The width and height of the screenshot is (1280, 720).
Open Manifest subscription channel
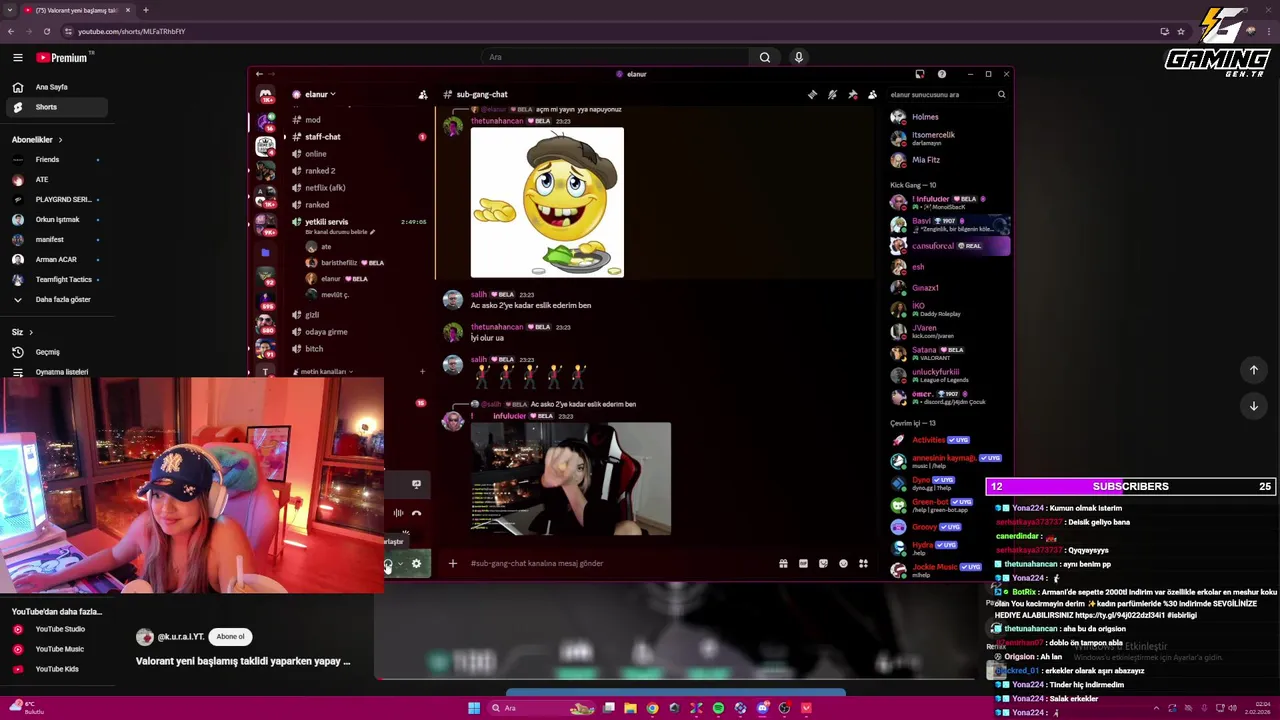tap(49, 239)
